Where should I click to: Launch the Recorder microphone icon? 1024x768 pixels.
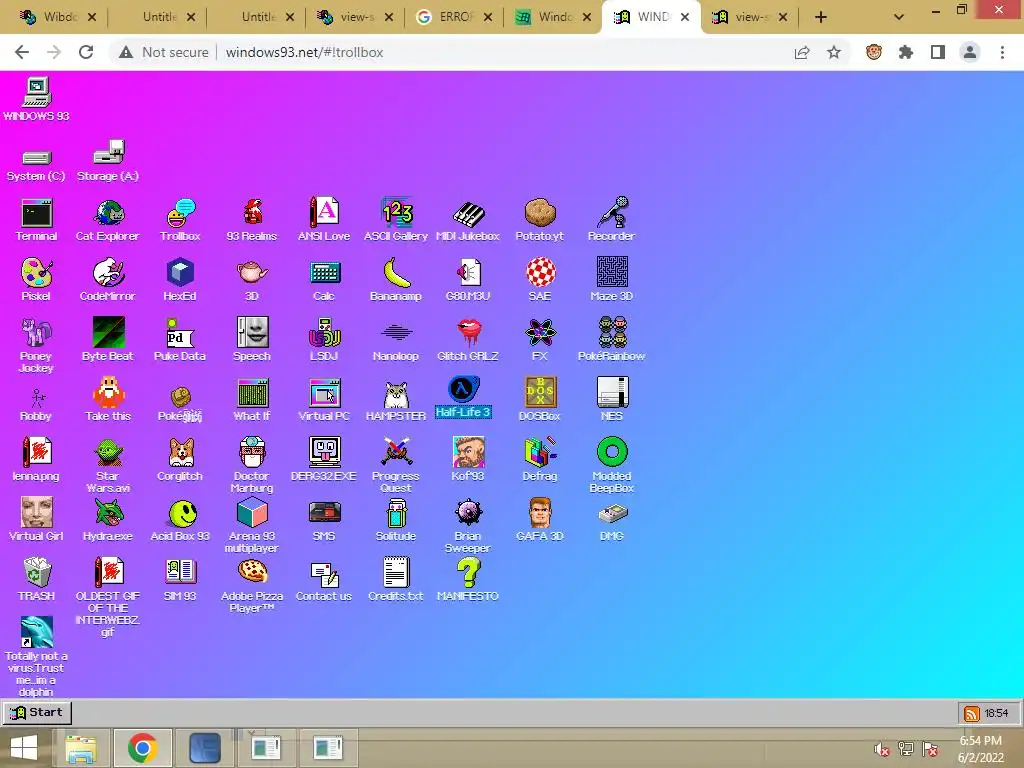tap(611, 220)
